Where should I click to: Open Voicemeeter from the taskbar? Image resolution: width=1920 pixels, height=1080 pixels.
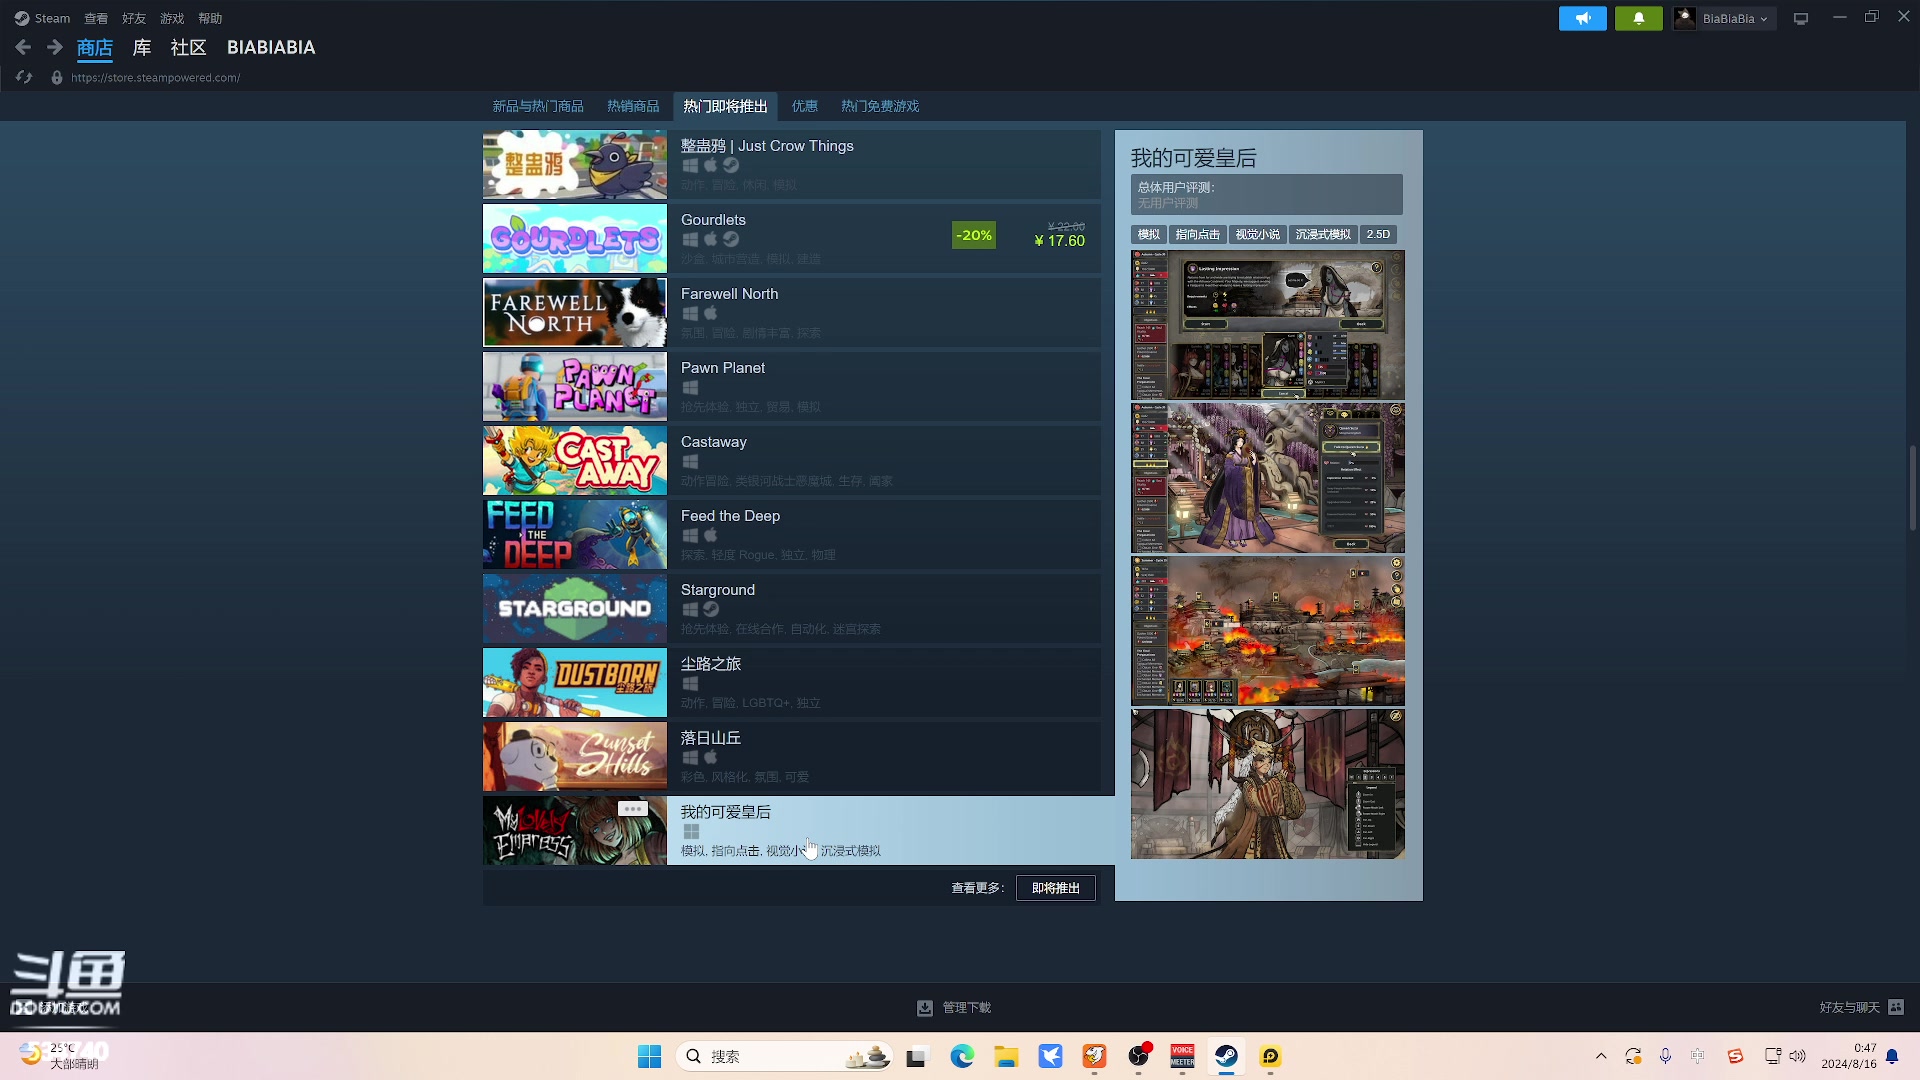tap(1182, 1056)
